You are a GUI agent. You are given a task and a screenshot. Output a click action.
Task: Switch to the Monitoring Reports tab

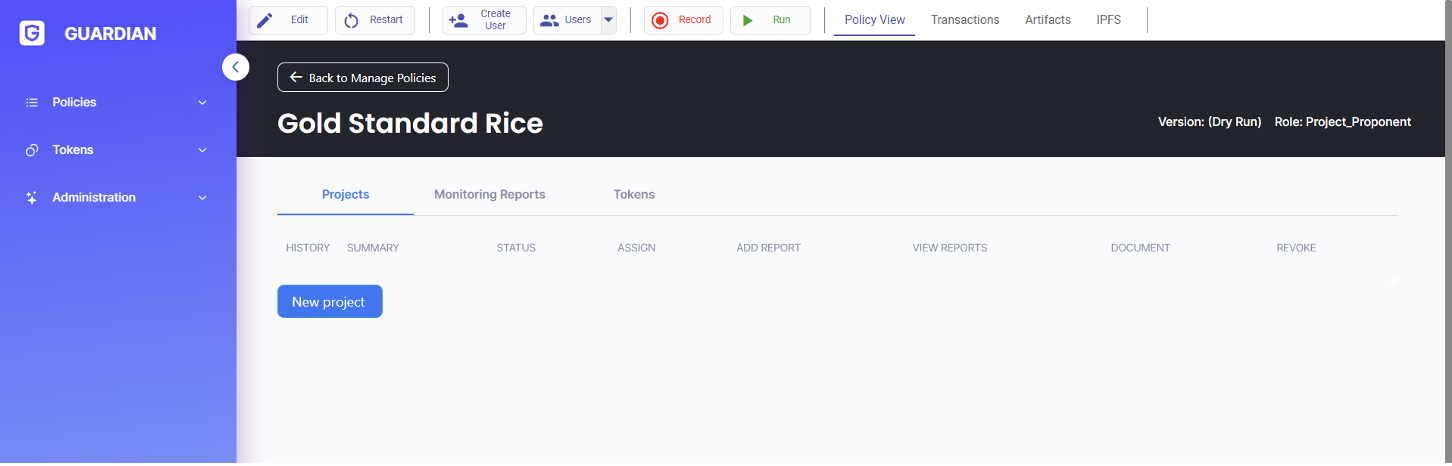tap(489, 194)
